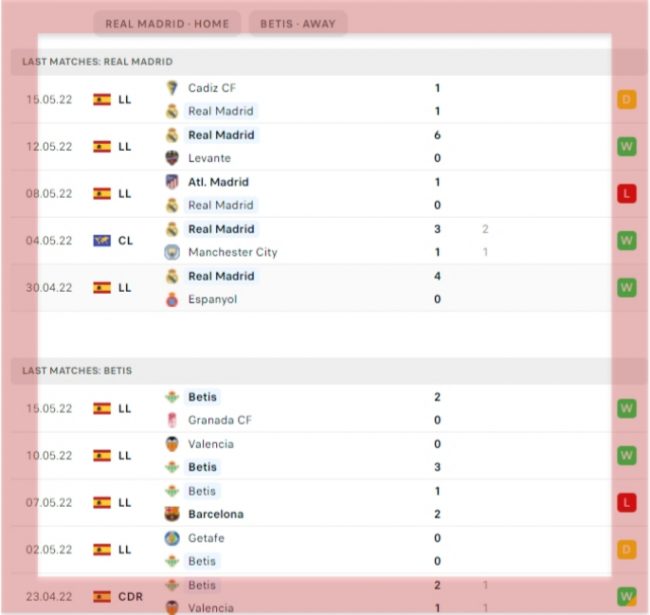Select the Betis - Away tab
650x615 pixels.
(298, 24)
